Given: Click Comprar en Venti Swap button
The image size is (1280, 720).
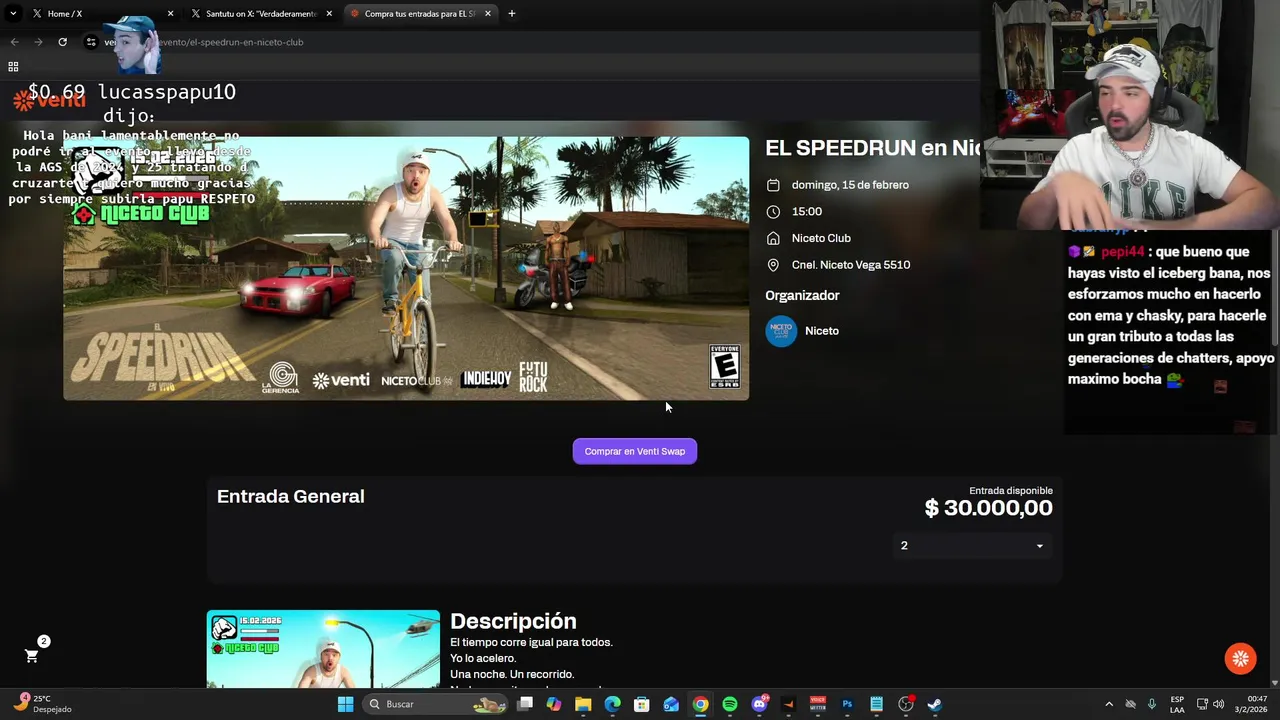Looking at the screenshot, I should point(635,451).
